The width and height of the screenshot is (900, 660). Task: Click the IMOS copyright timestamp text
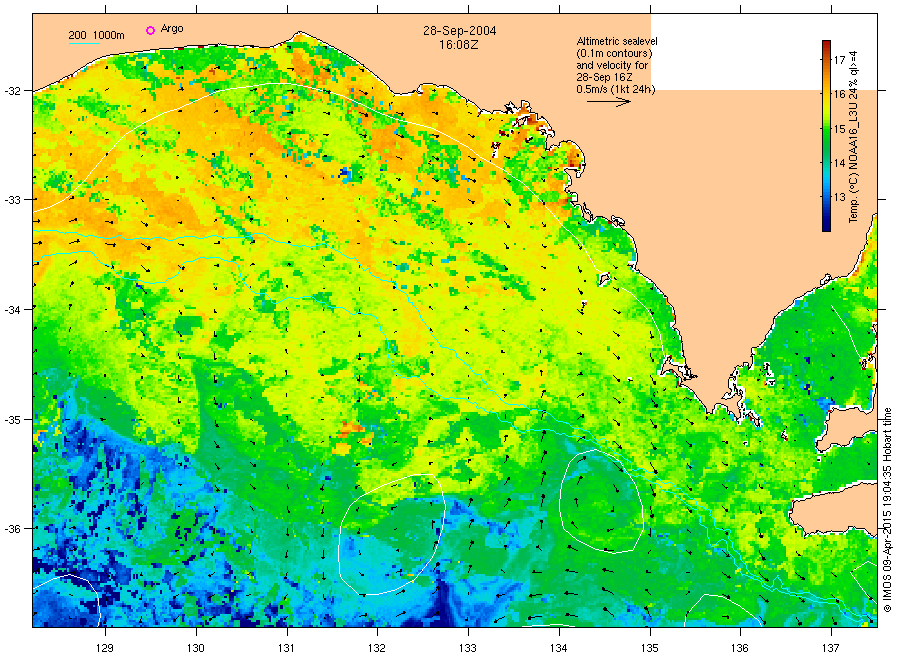click(x=887, y=510)
